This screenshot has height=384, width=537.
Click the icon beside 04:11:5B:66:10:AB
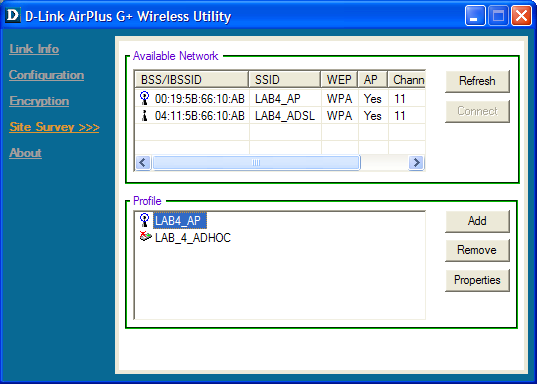145,116
